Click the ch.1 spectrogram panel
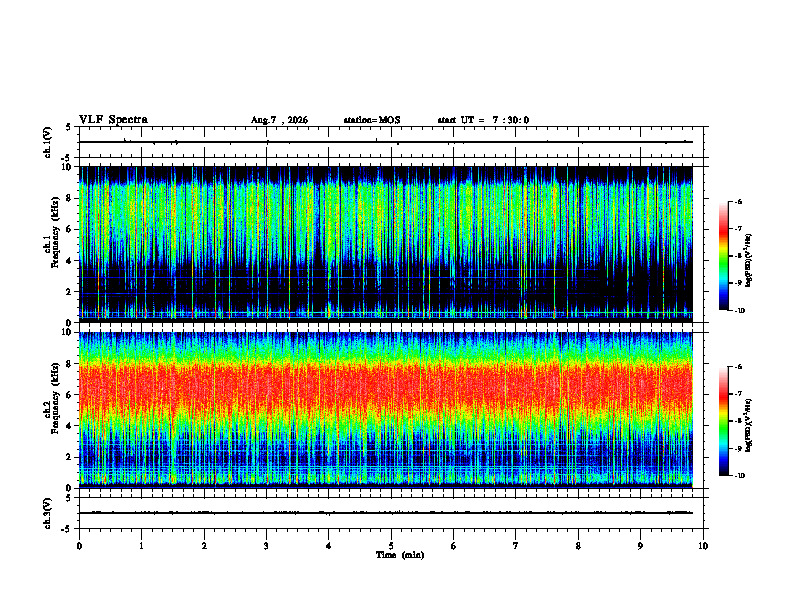This screenshot has width=792, height=612. pos(386,244)
